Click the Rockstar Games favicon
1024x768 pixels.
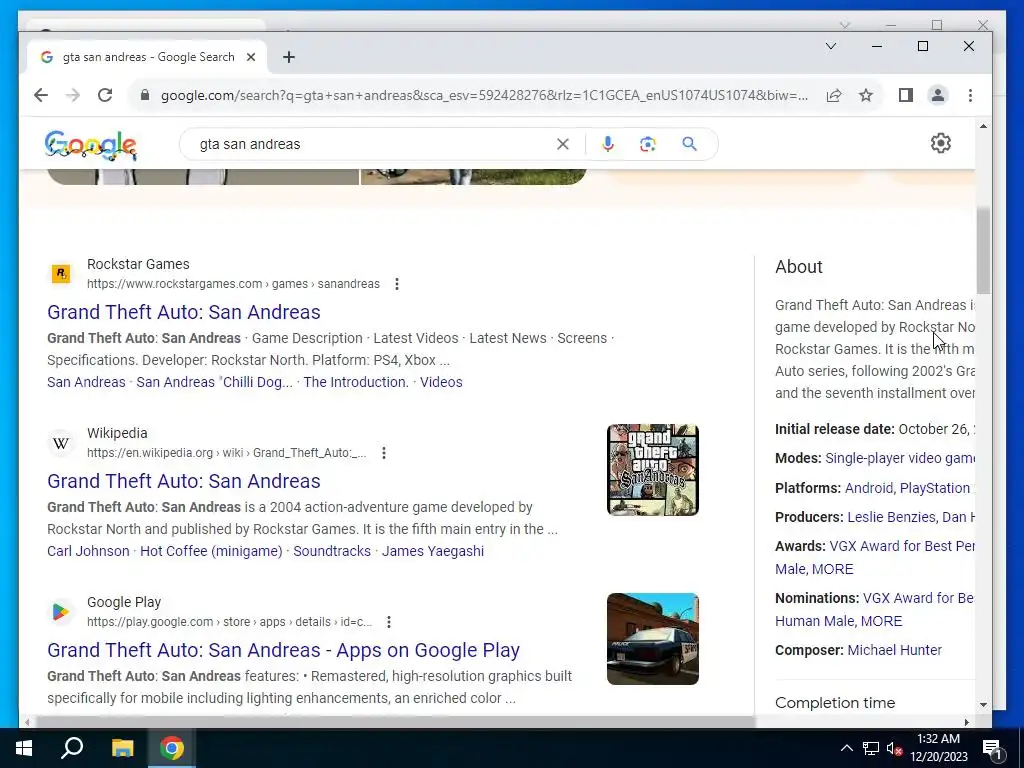[x=61, y=274]
